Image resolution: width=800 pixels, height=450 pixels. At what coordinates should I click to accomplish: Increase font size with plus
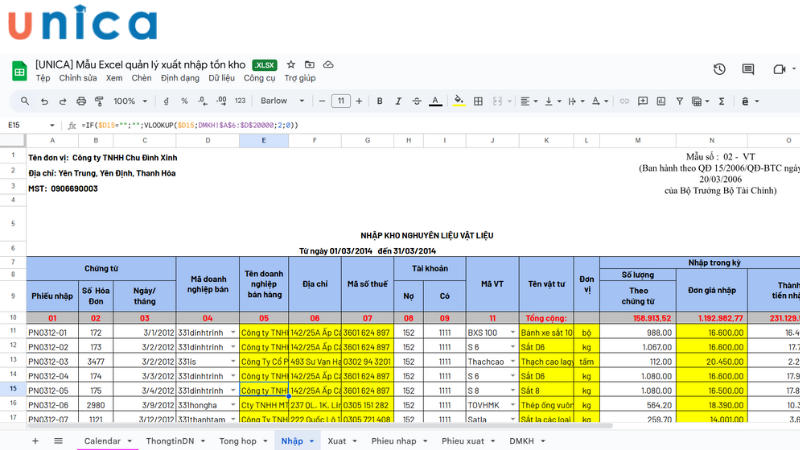coord(359,101)
